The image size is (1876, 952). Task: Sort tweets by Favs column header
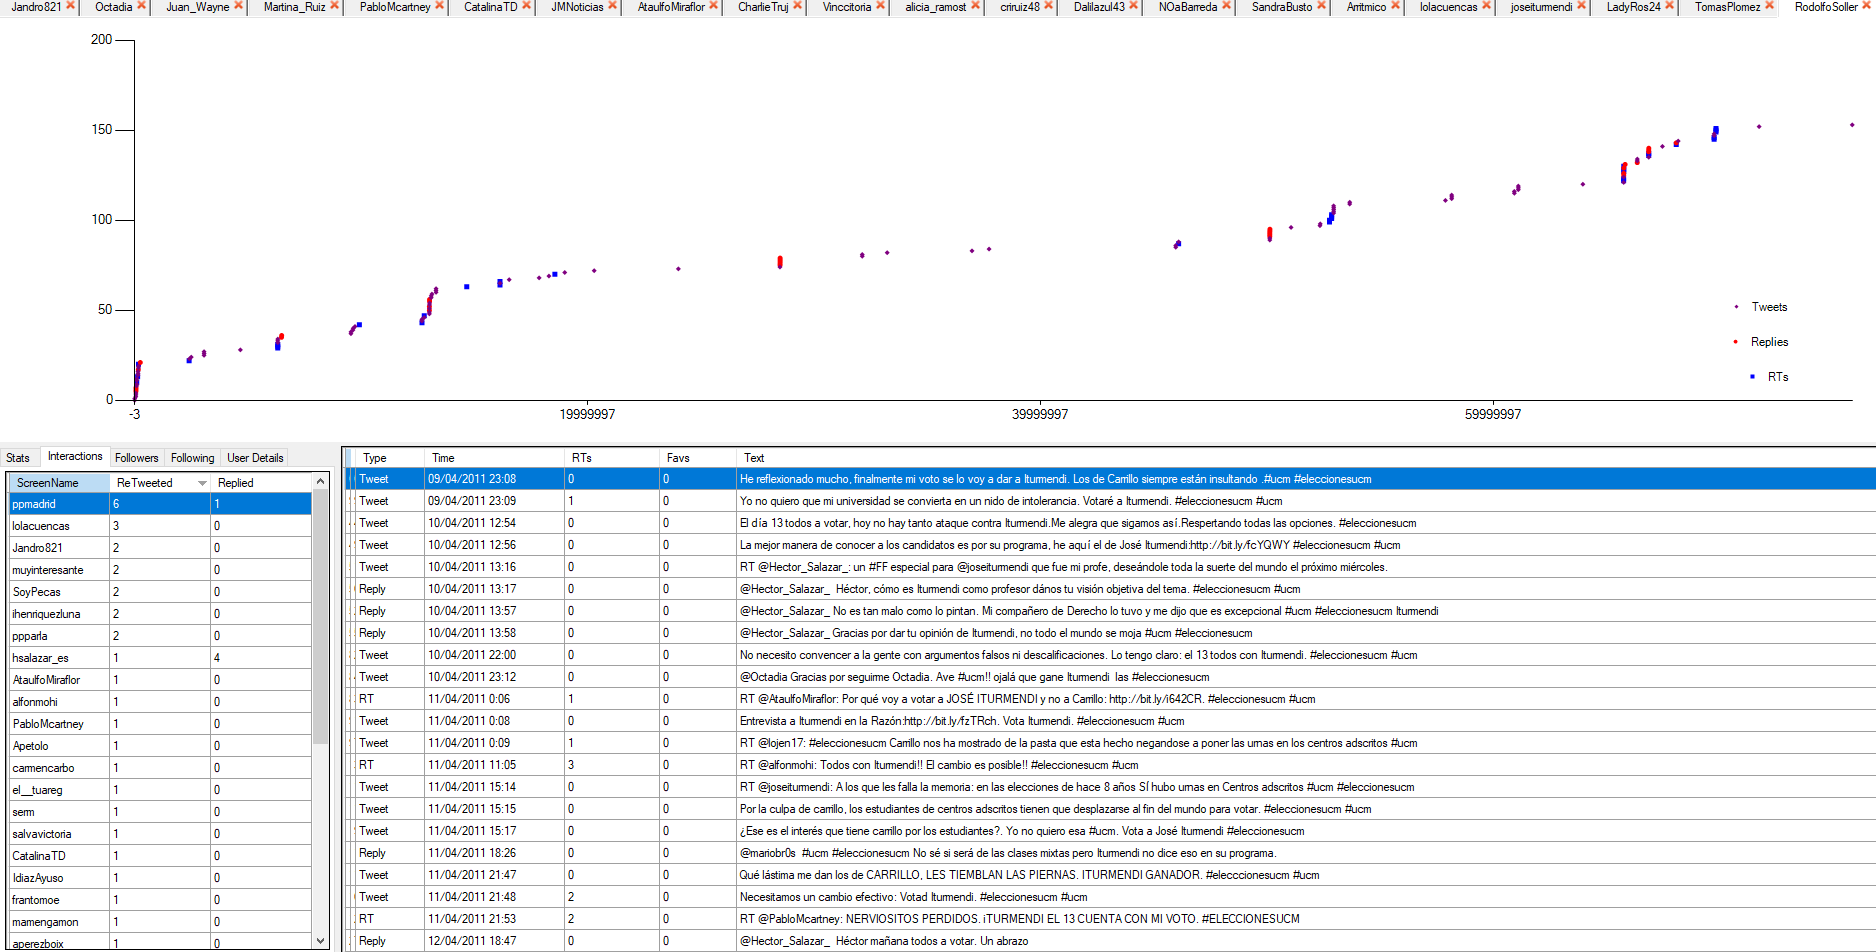[698, 458]
